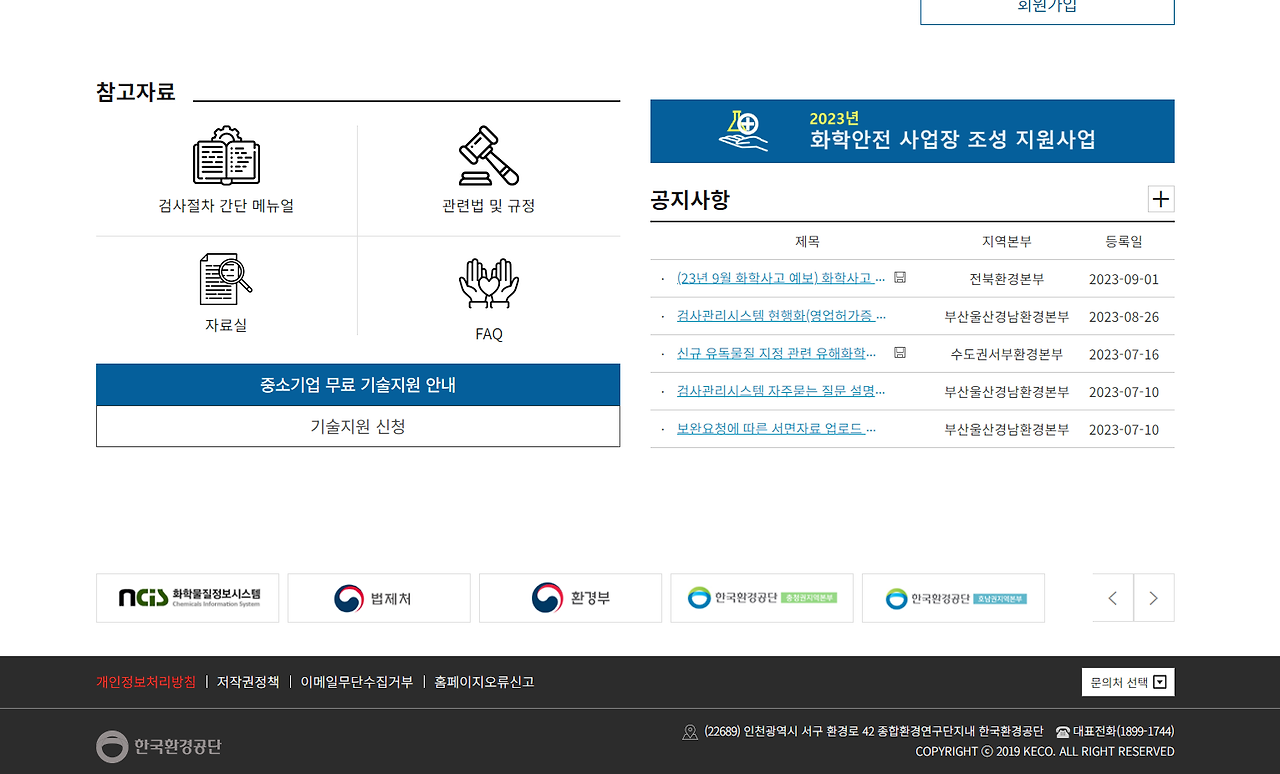Click the 한국환경공단 footer logo
The width and height of the screenshot is (1280, 774).
point(159,746)
